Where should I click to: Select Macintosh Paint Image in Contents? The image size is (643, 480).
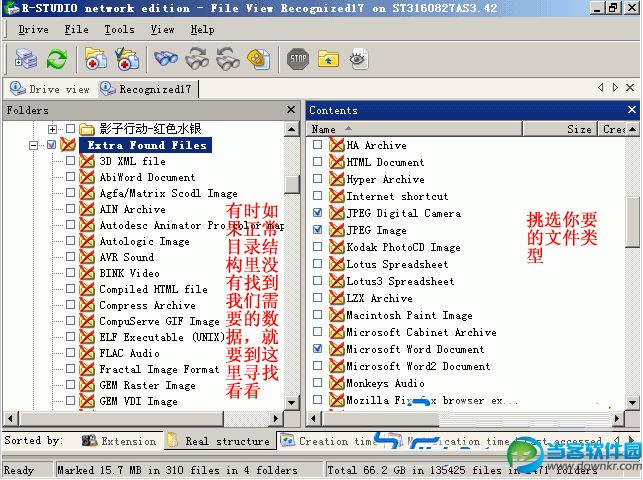pos(409,315)
